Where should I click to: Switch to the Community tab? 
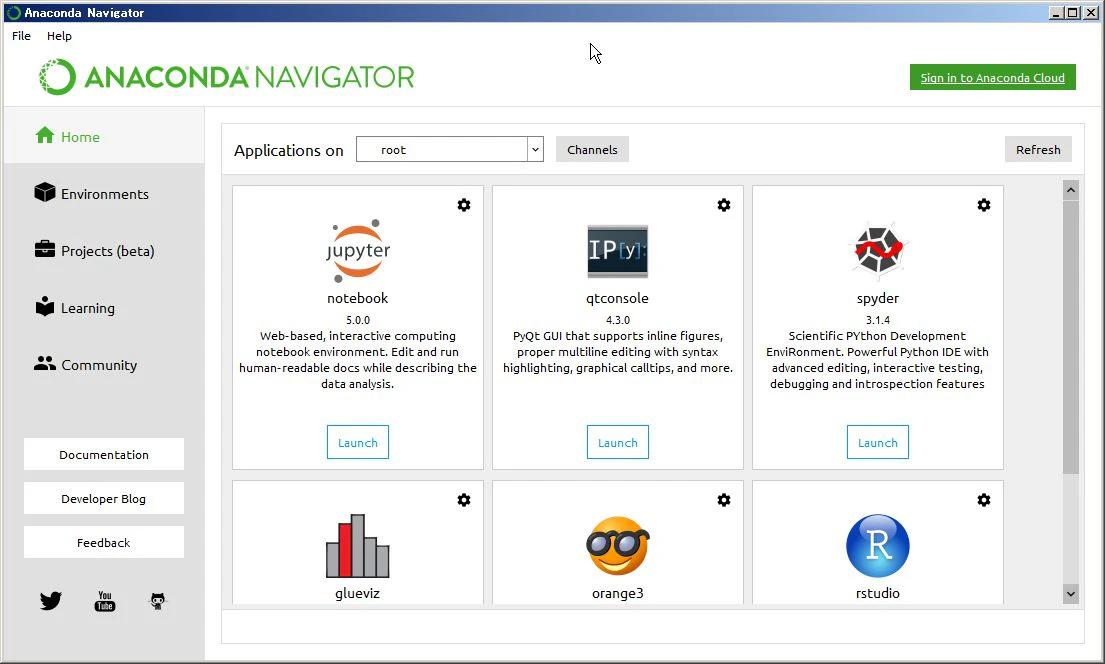tap(104, 364)
